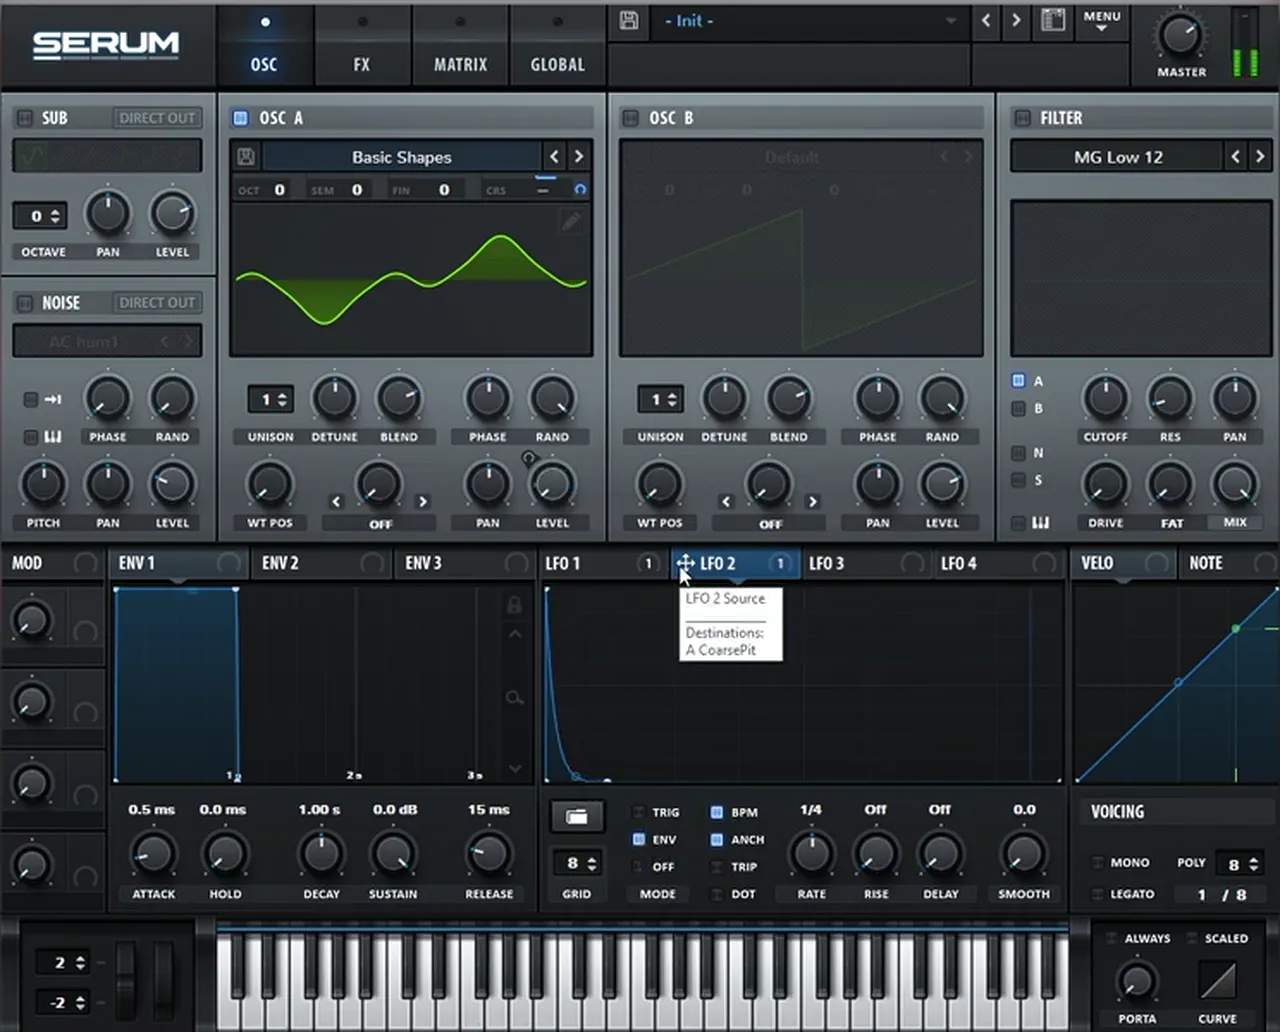Screen dimensions: 1280x1032
Task: Select next Basic Shapes wavetable arrow
Action: [578, 157]
